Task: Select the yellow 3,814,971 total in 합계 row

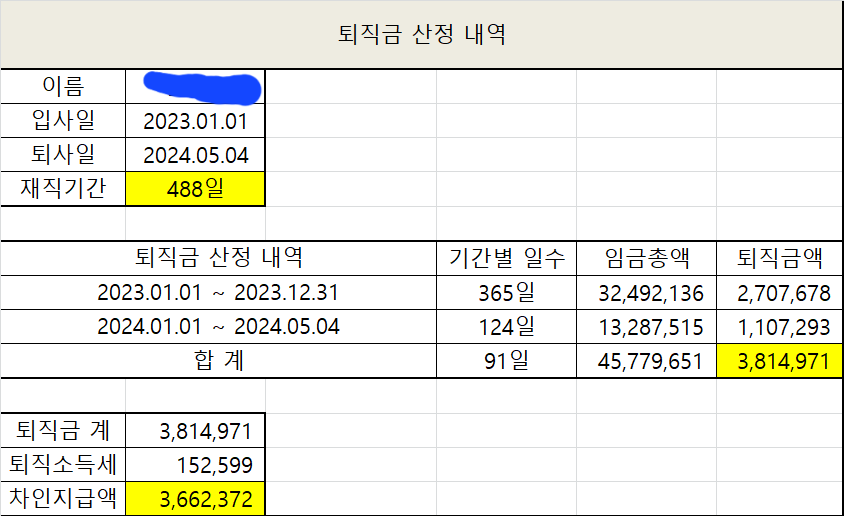Action: [779, 361]
